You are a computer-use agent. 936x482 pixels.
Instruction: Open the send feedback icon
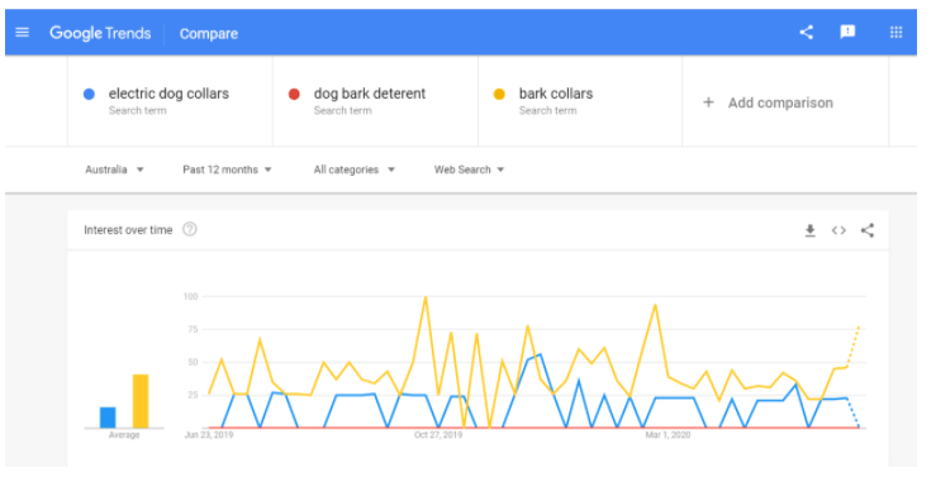[x=847, y=32]
